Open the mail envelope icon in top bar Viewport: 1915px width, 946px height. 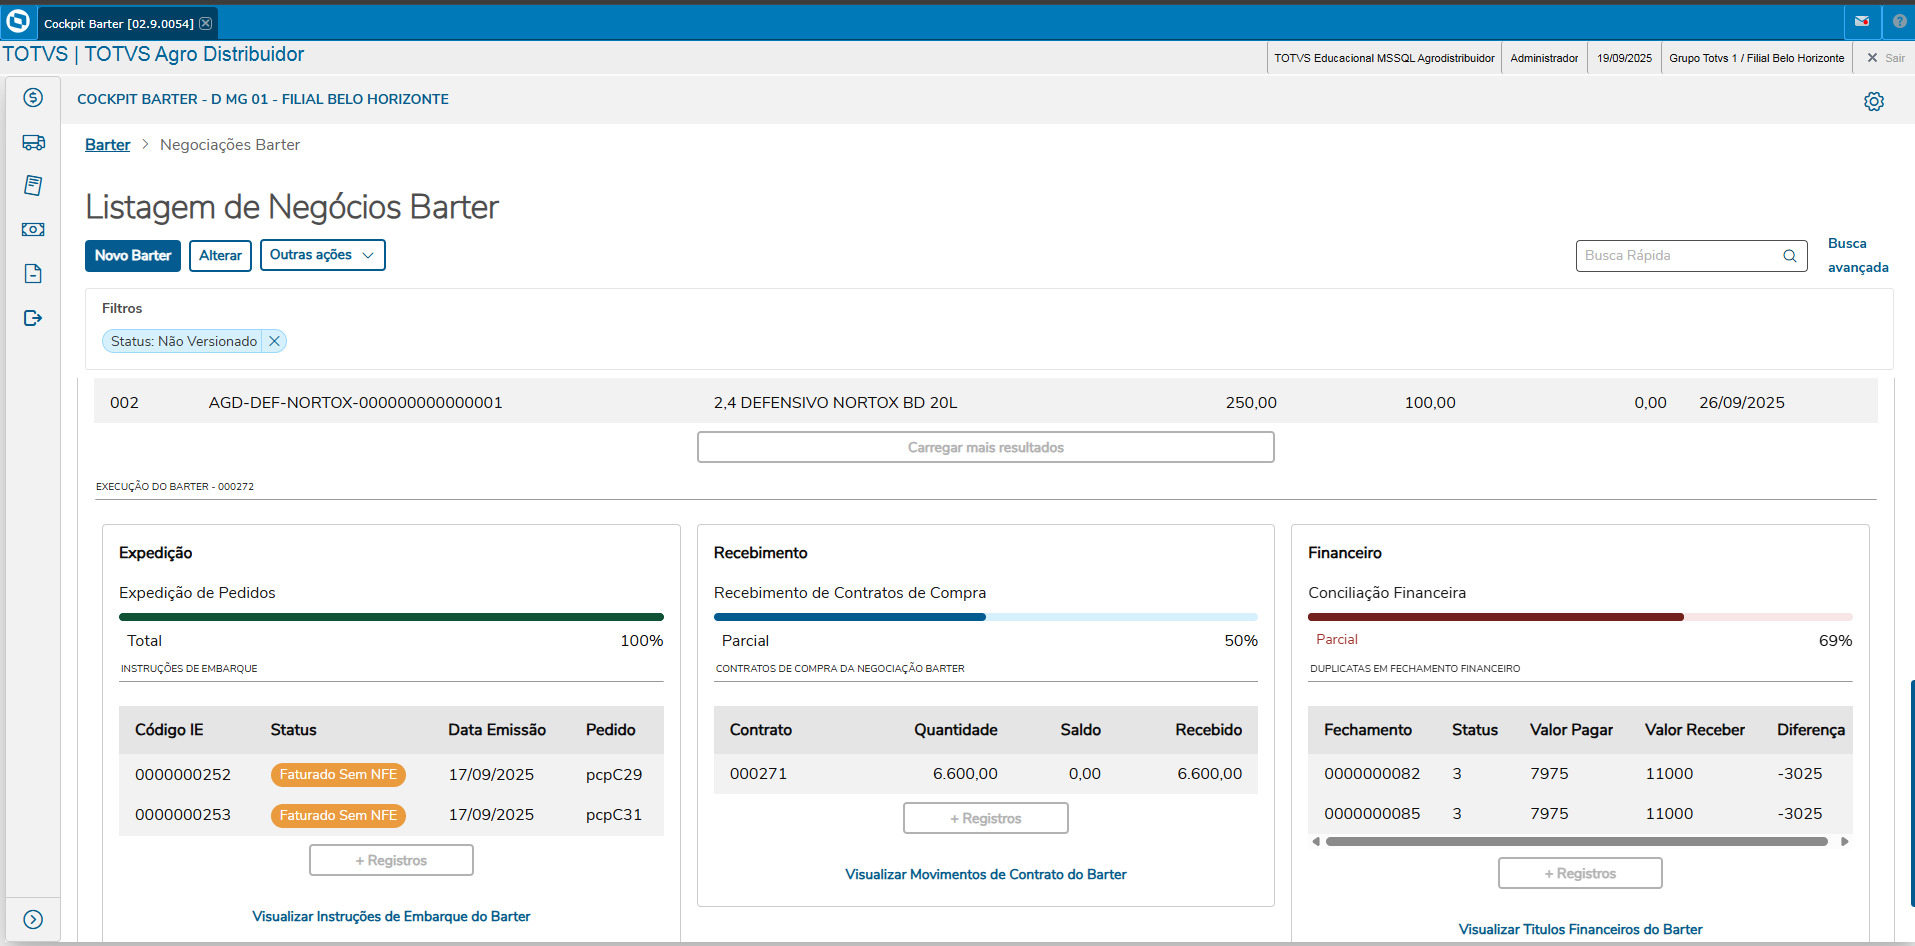tap(1861, 21)
